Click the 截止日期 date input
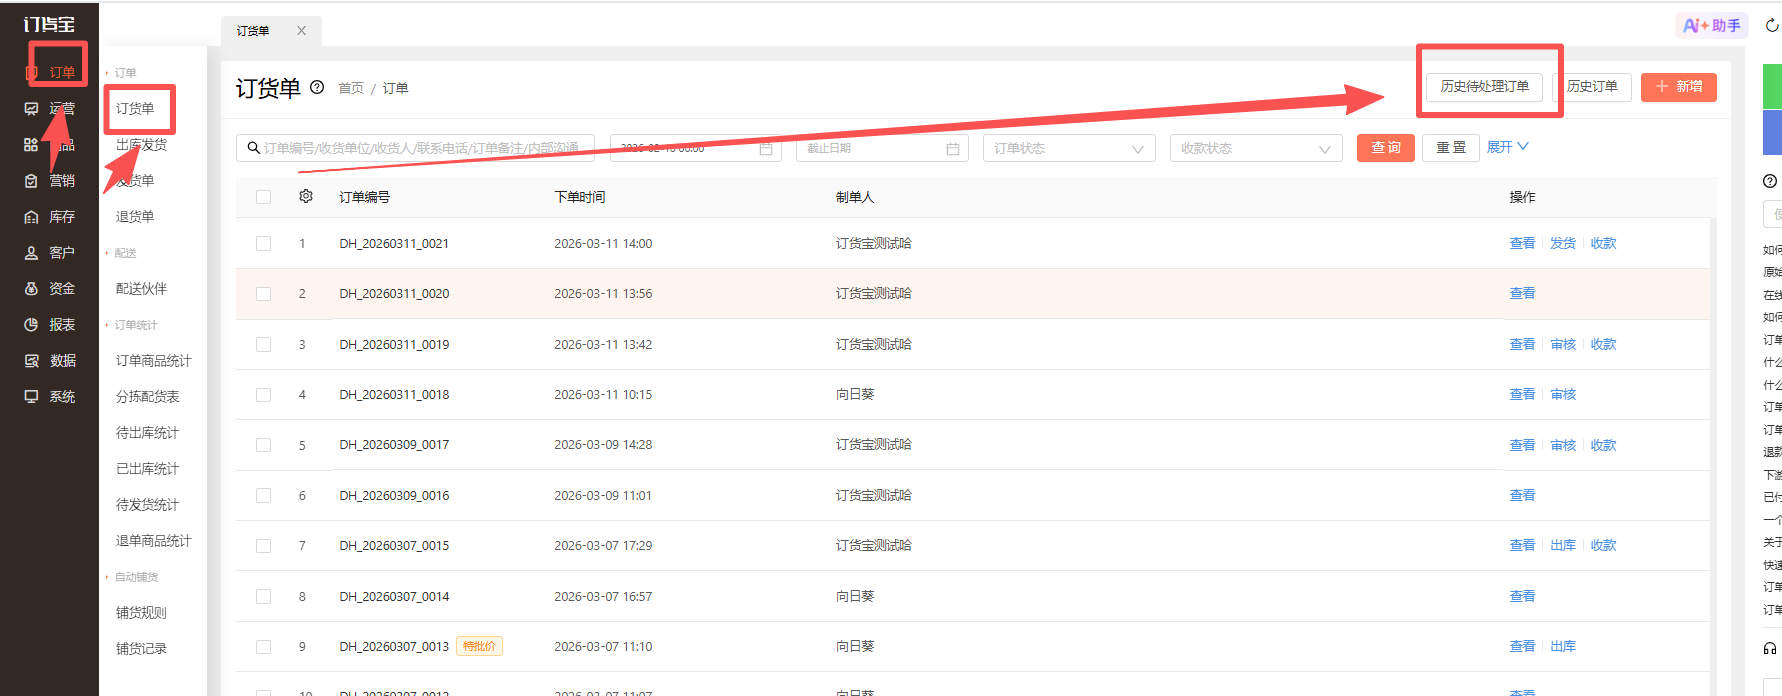The height and width of the screenshot is (696, 1782). click(x=883, y=148)
